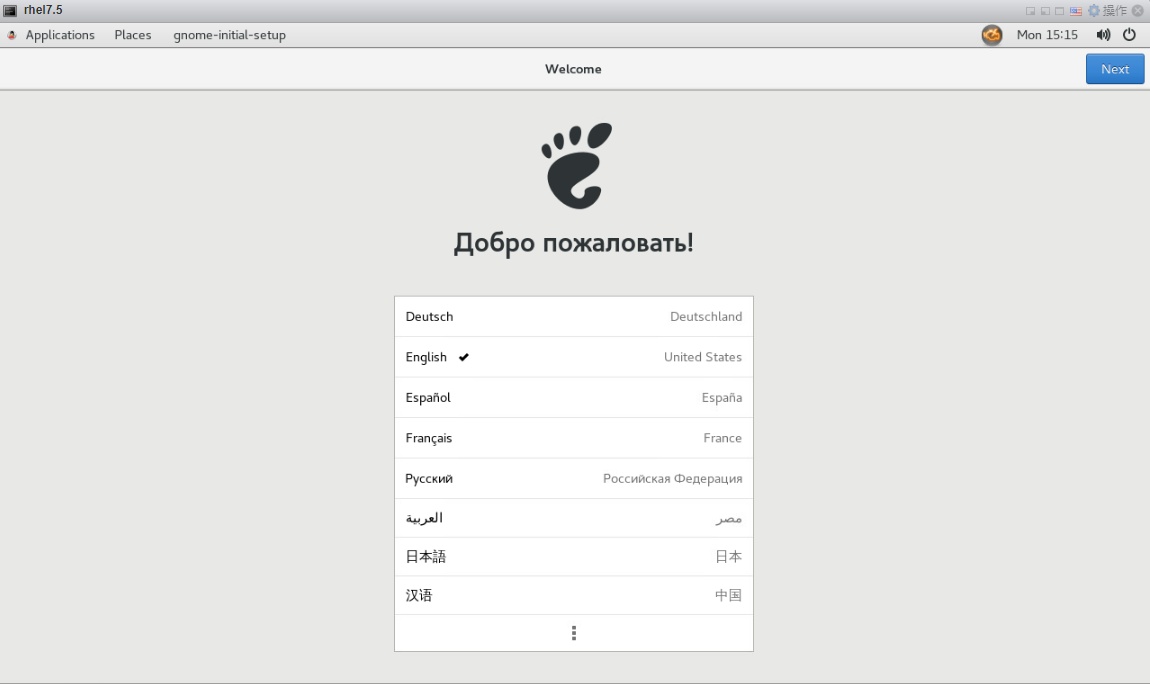Image resolution: width=1150 pixels, height=684 pixels.
Task: Click the rhel7.5 console icon in title bar
Action: pyautogui.click(x=10, y=10)
